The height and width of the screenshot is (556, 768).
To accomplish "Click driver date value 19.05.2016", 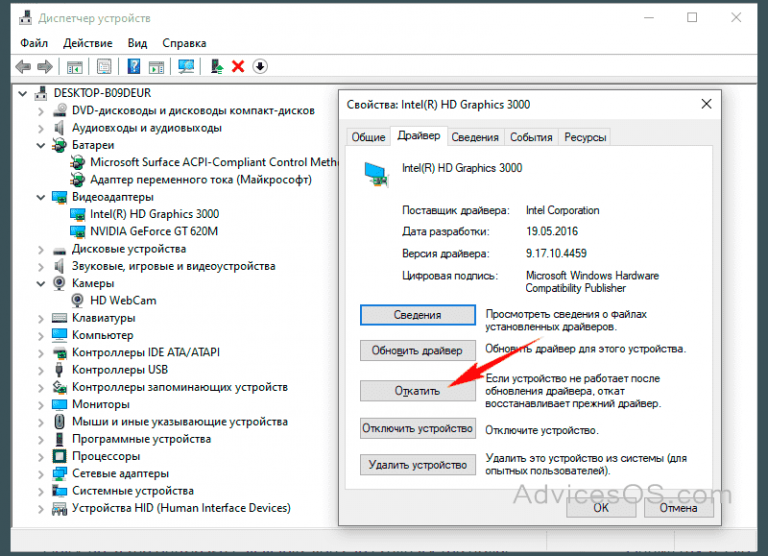I will coord(552,231).
